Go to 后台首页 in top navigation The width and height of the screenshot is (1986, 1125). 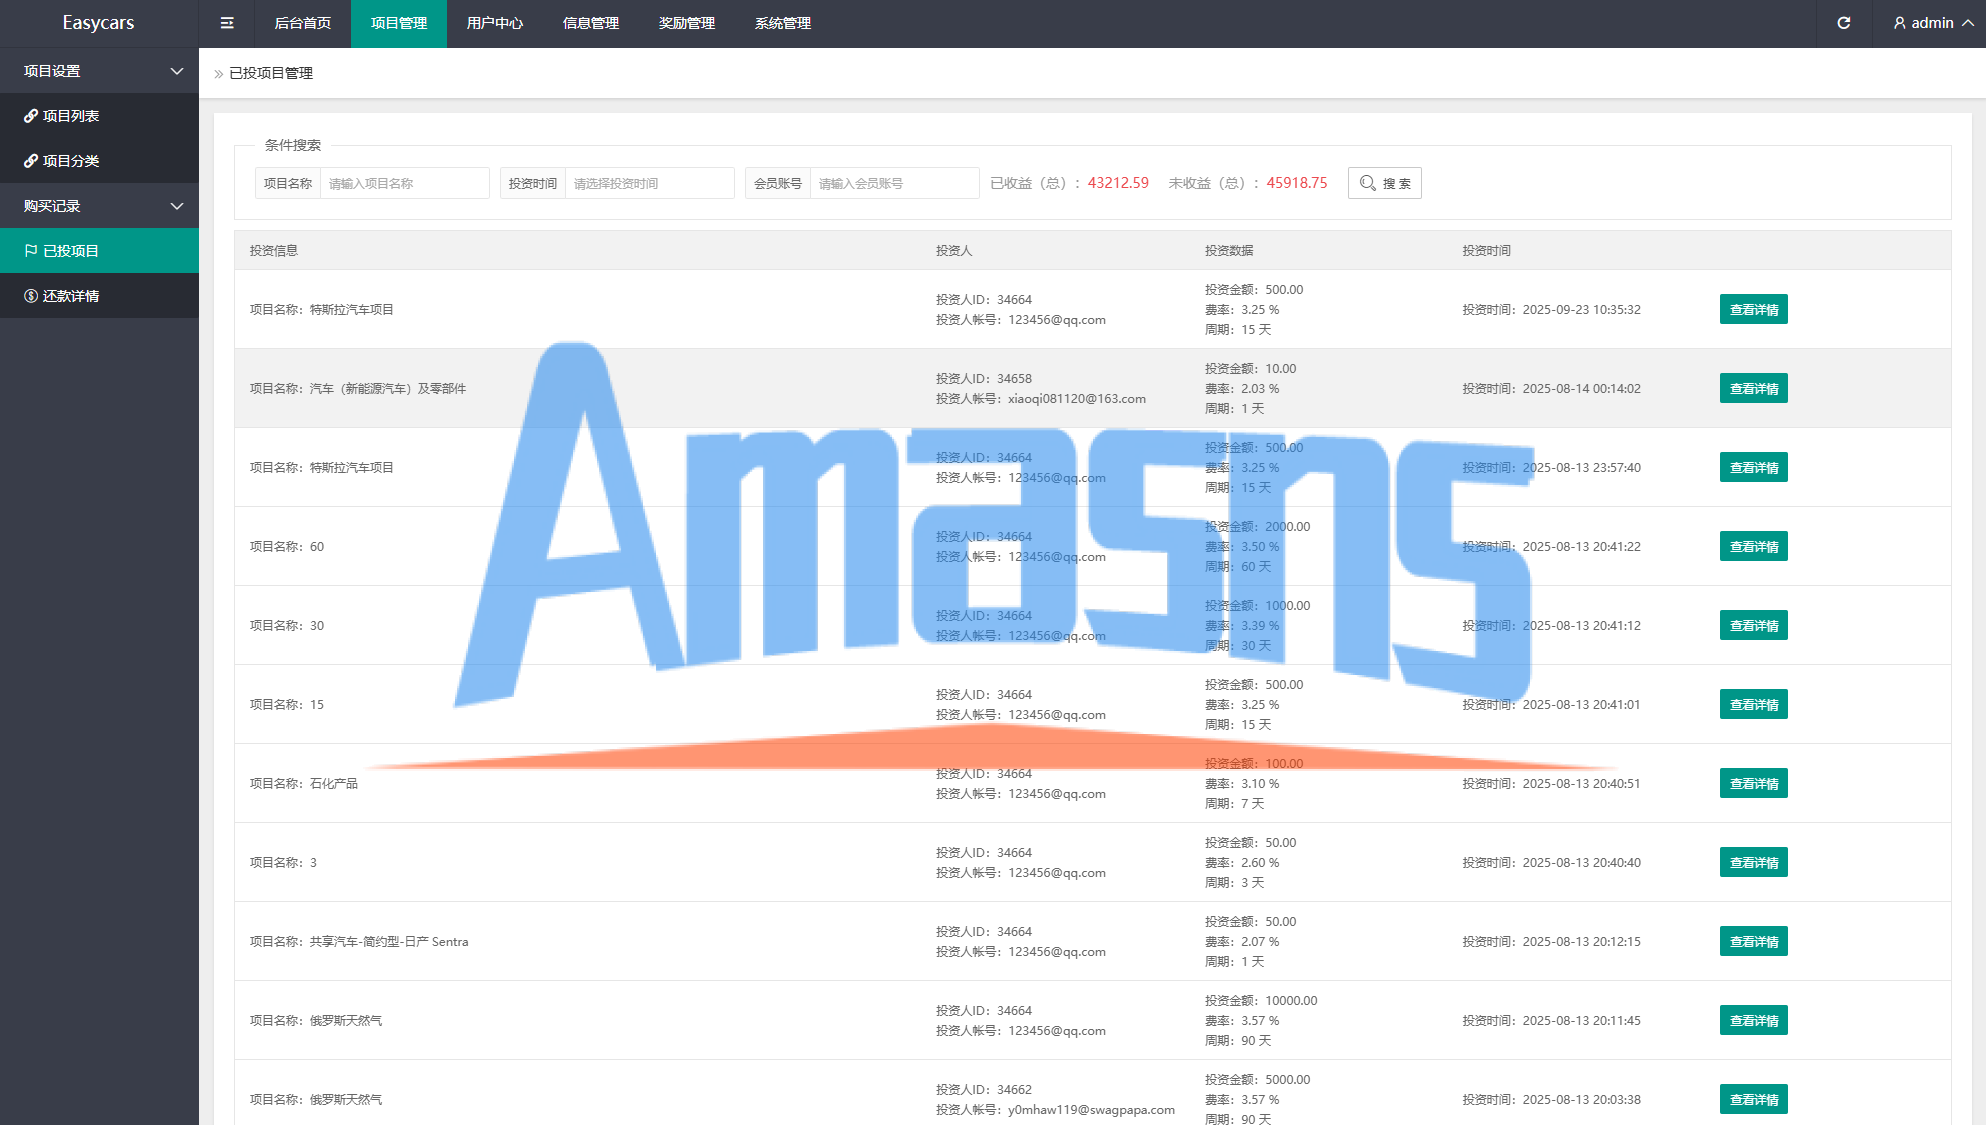point(302,23)
